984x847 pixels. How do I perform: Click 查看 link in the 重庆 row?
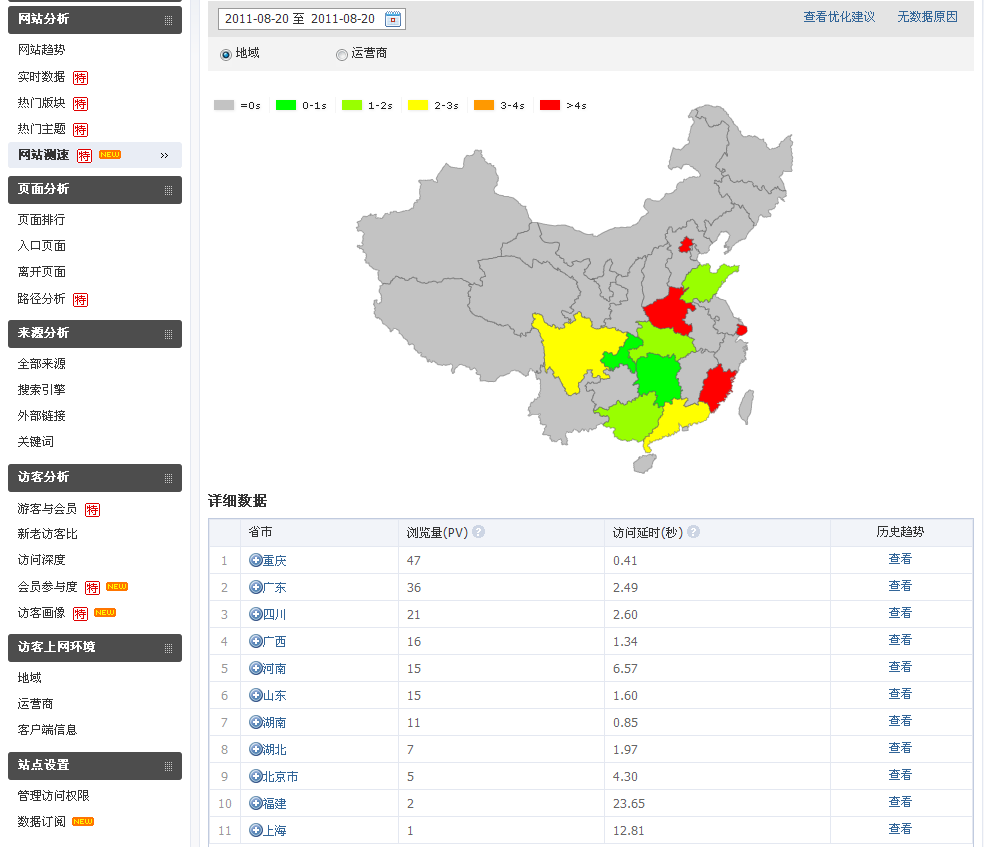click(x=900, y=559)
